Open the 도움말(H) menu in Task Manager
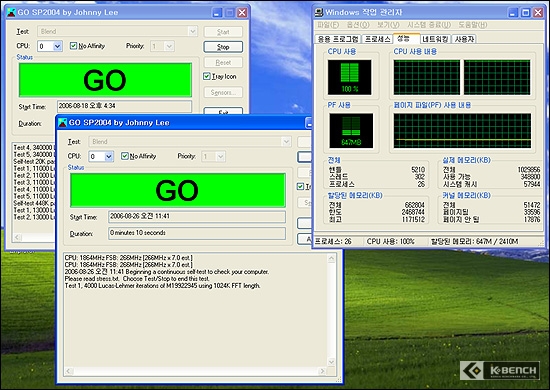 473,25
